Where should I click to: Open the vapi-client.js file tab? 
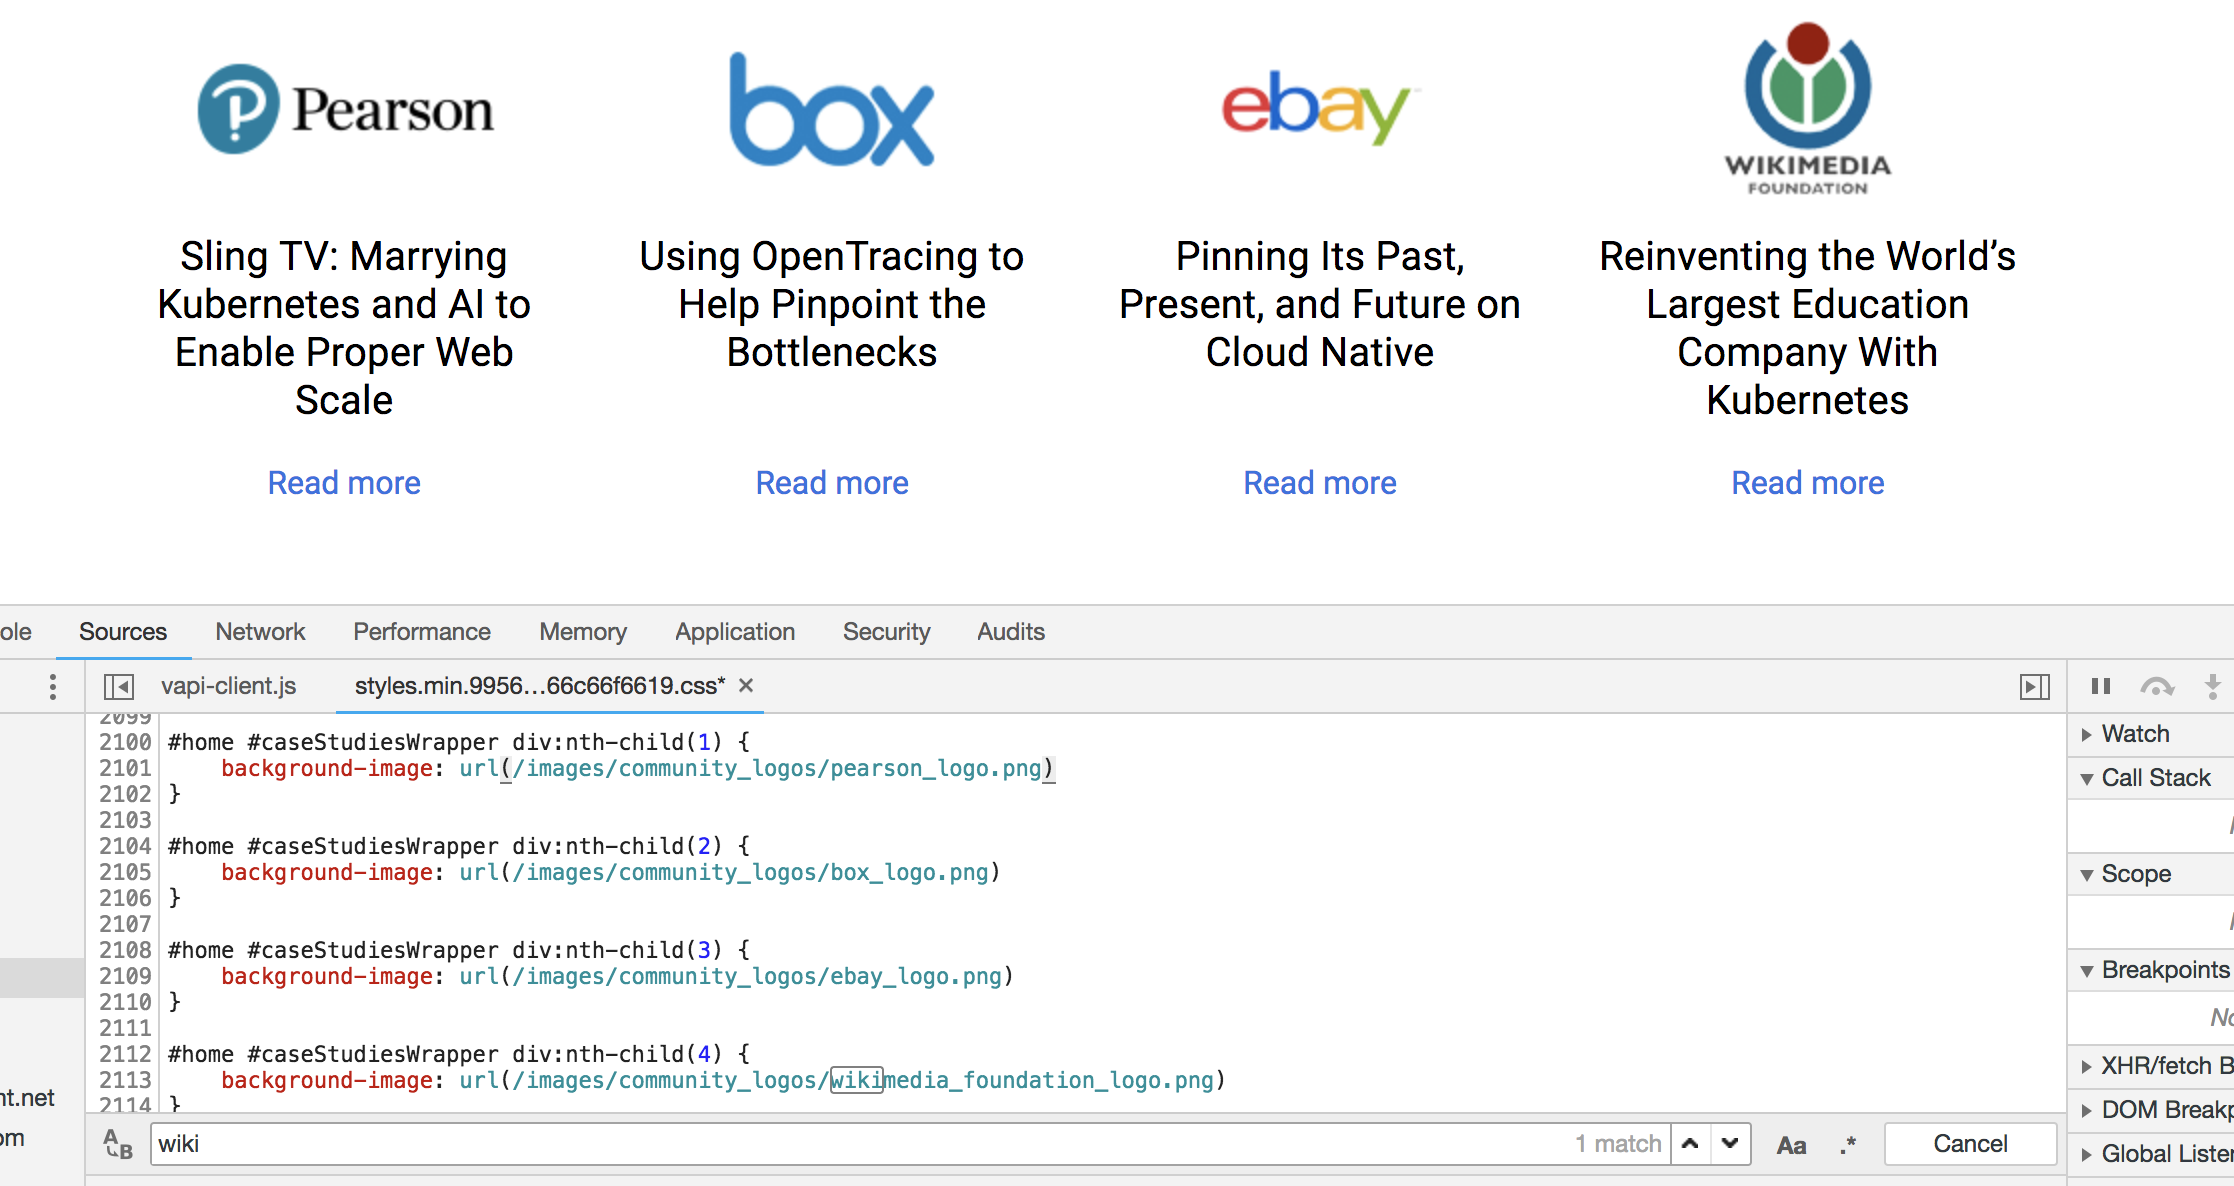point(229,686)
